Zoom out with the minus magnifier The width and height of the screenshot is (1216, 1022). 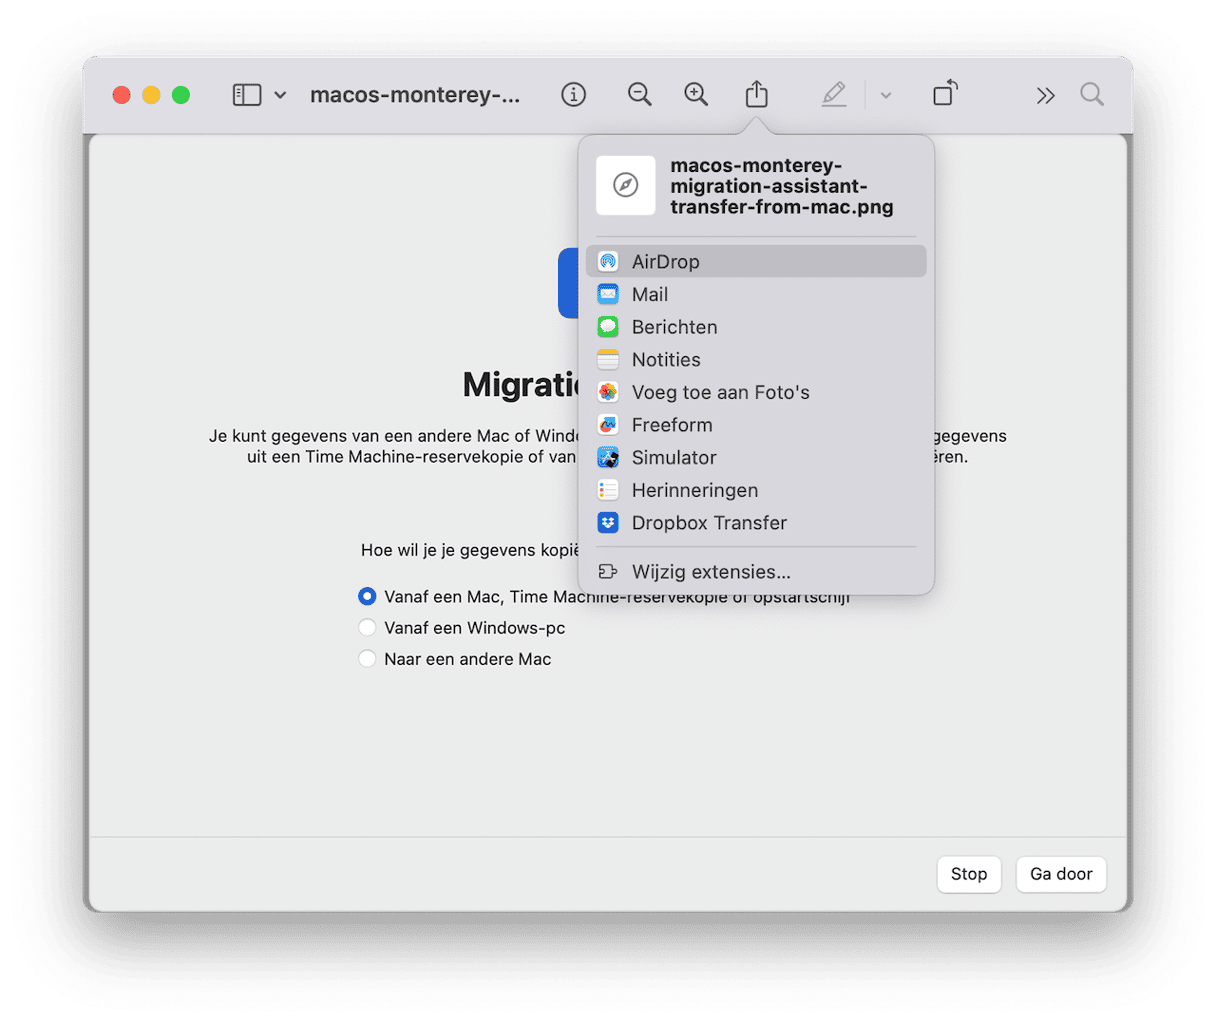(639, 95)
